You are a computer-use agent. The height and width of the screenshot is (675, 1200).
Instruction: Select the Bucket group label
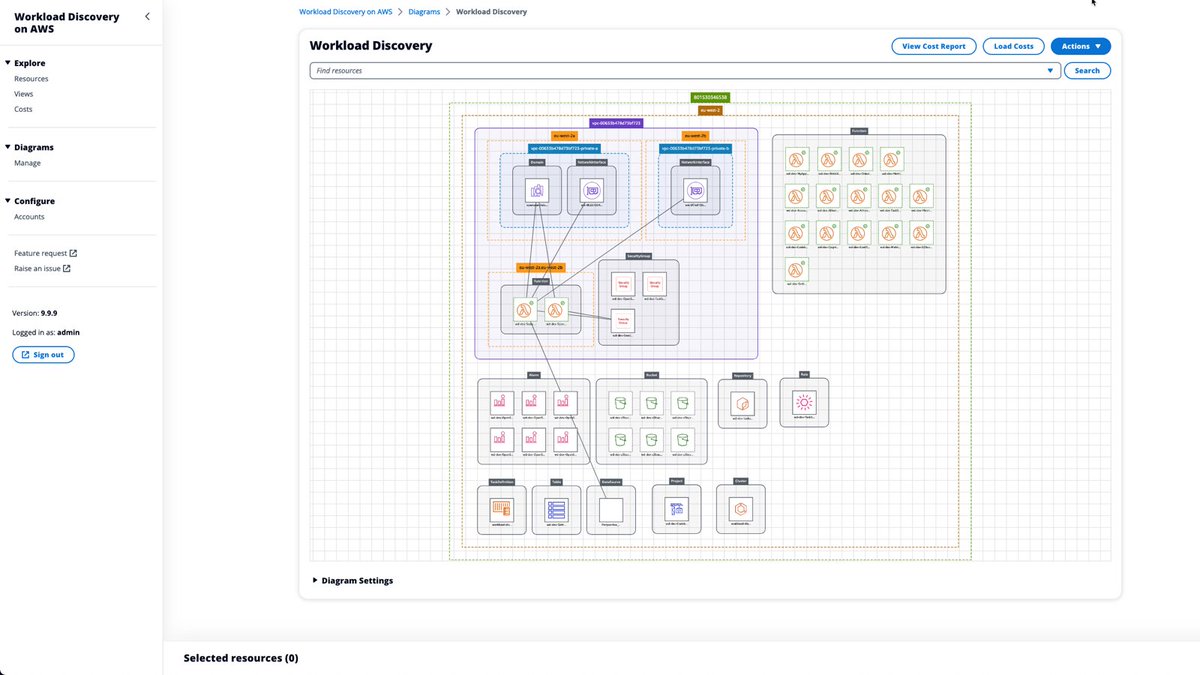[651, 374]
